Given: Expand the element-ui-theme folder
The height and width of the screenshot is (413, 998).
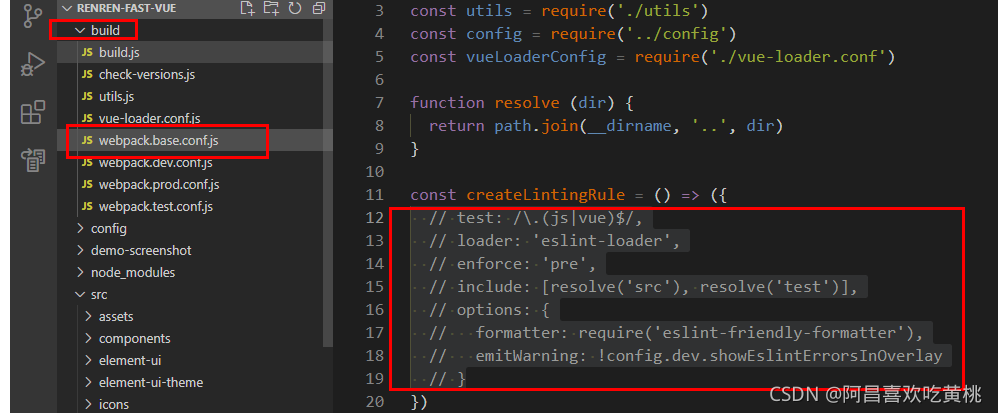Looking at the screenshot, I should pos(151,382).
